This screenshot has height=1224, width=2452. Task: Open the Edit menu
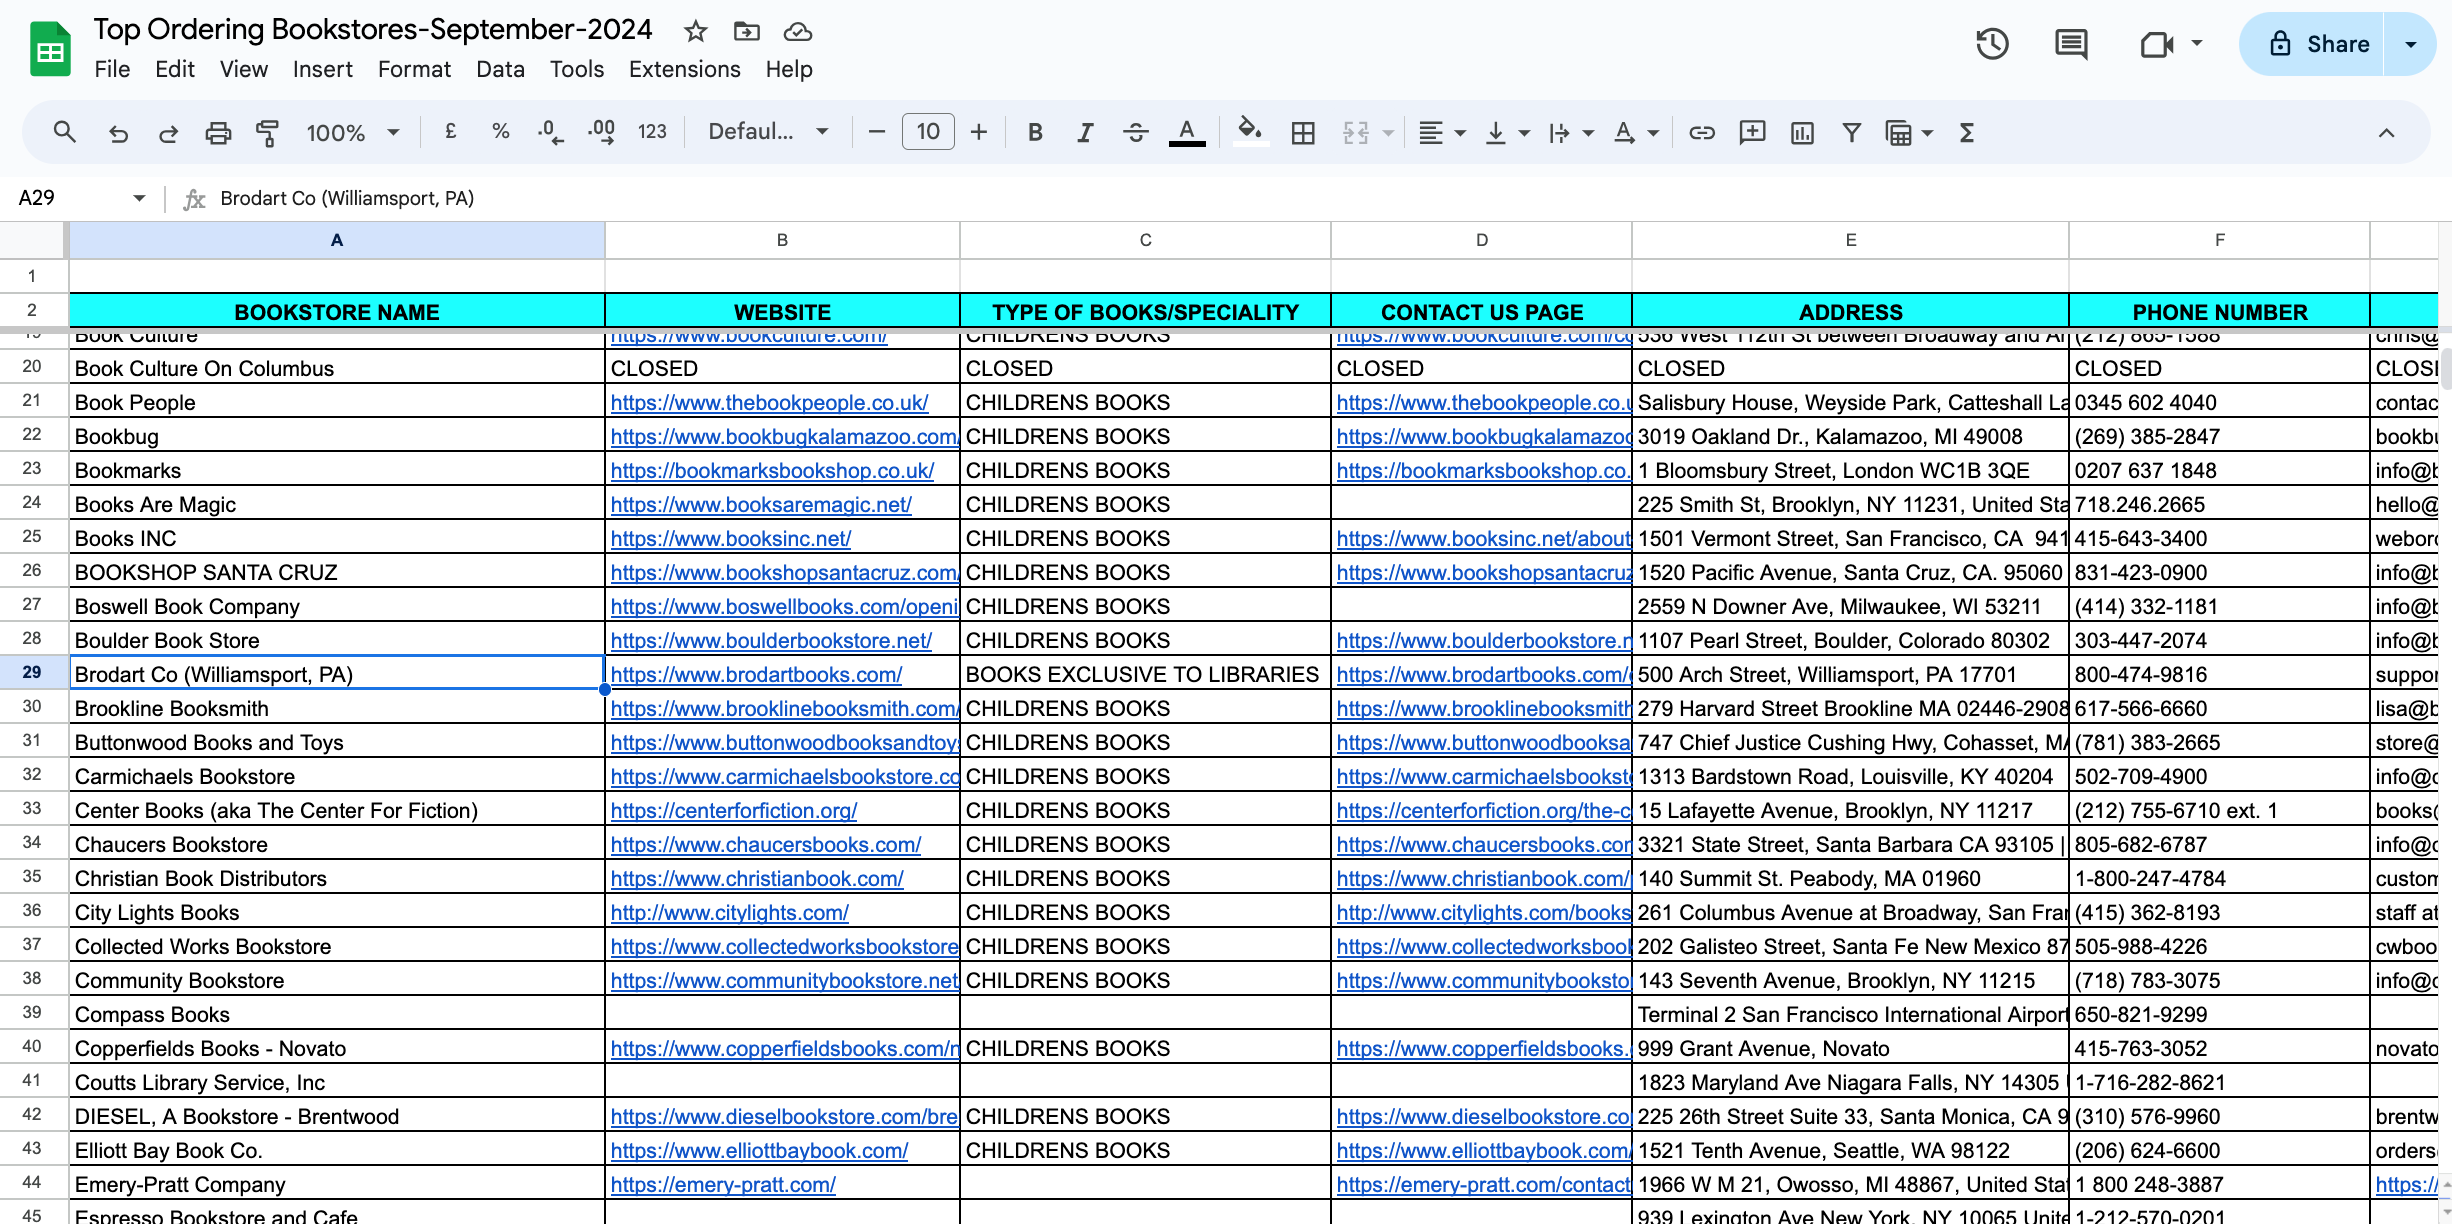point(175,69)
